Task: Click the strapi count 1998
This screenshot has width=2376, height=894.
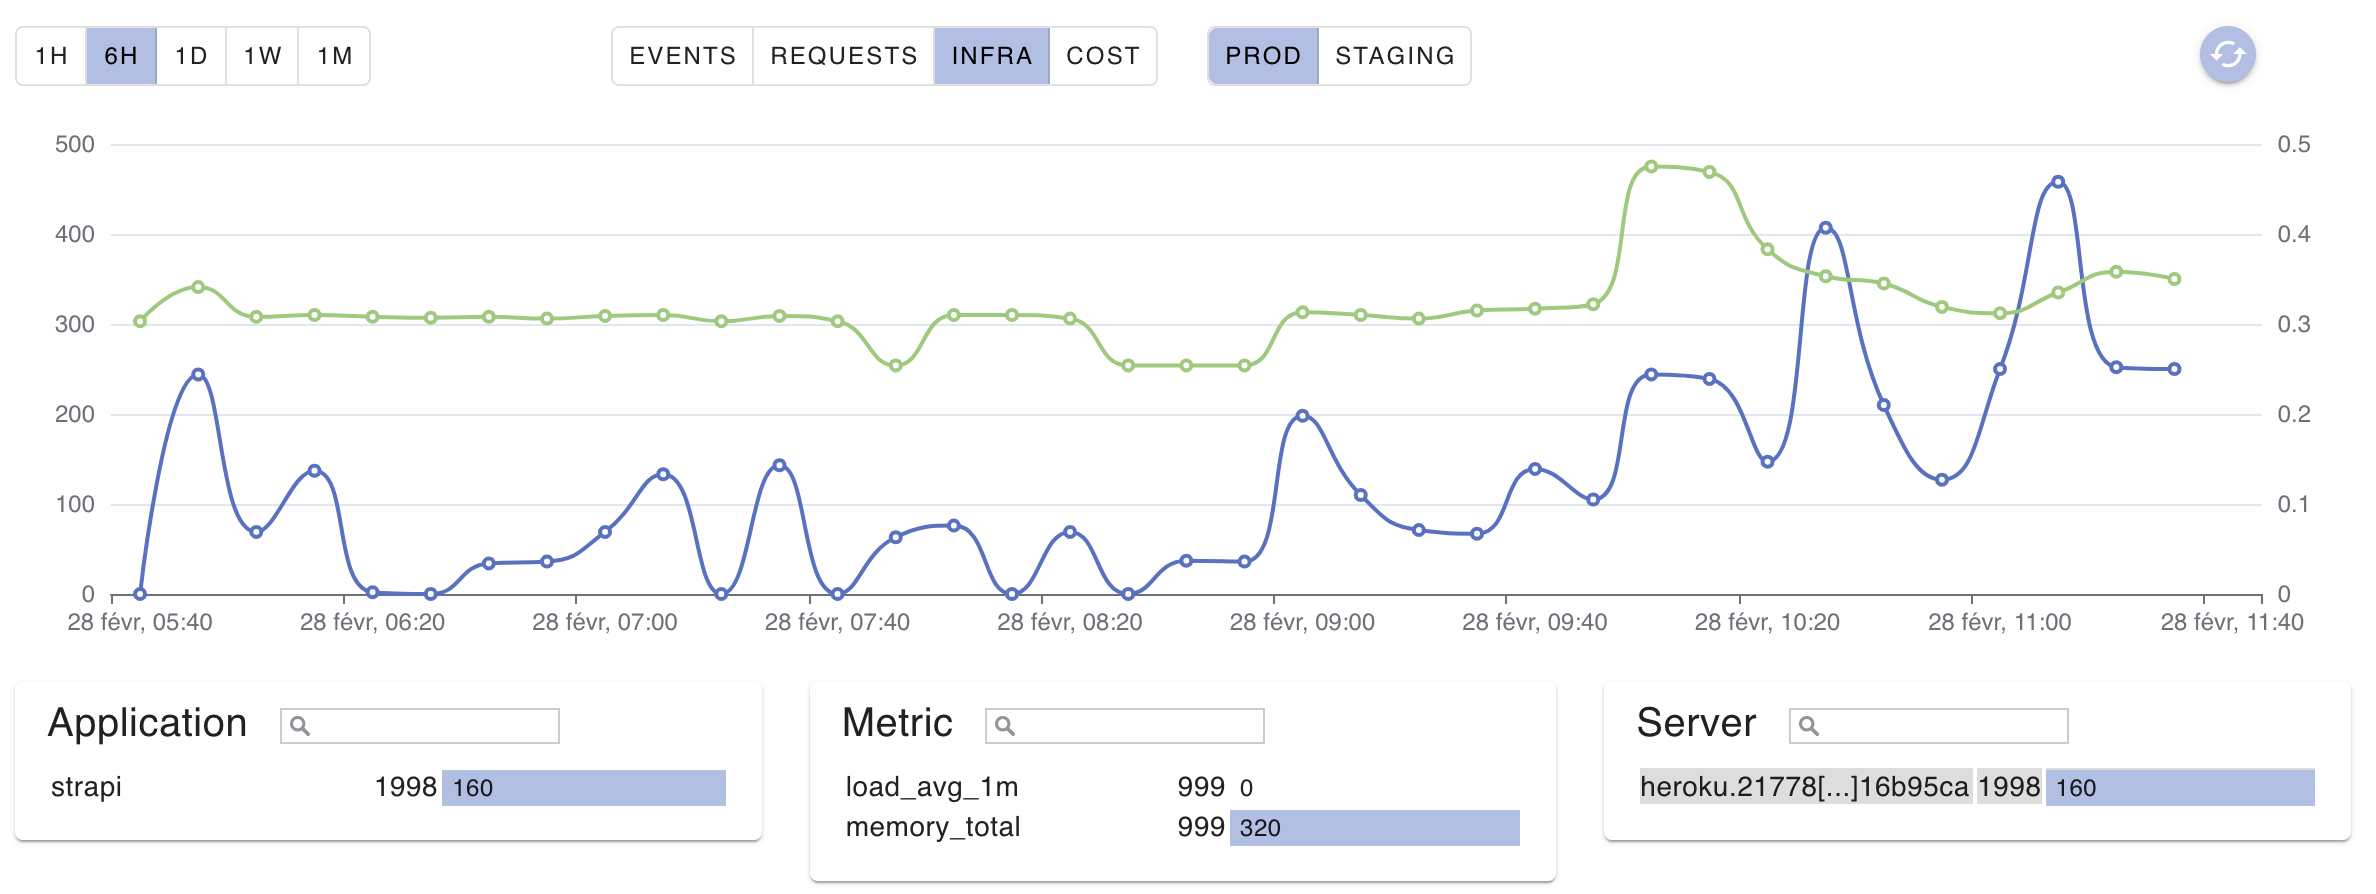Action: (x=406, y=788)
